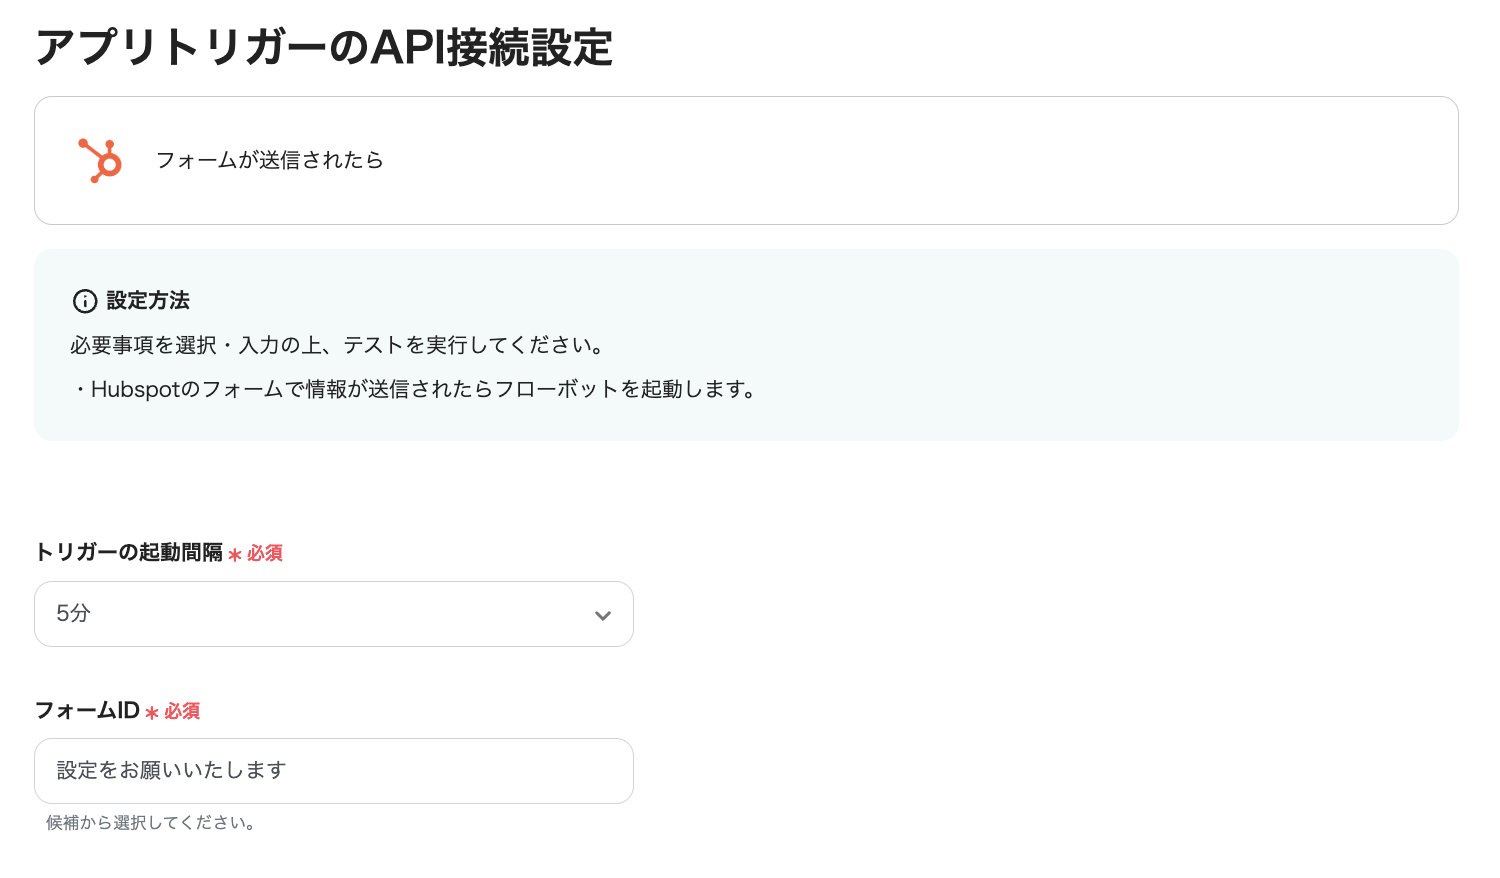Viewport: 1500px width, 878px height.
Task: Click the フォームが送信されたら trigger title
Action: tap(270, 160)
